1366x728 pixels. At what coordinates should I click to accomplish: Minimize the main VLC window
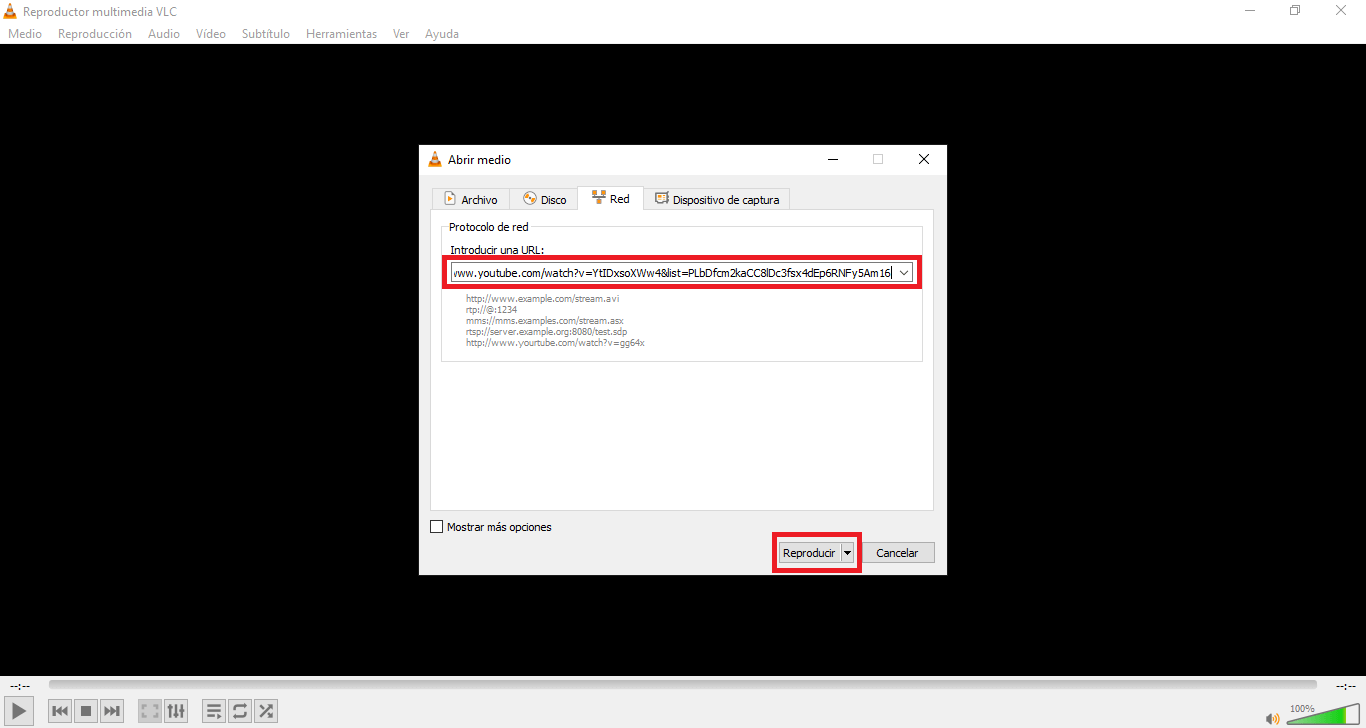1250,10
